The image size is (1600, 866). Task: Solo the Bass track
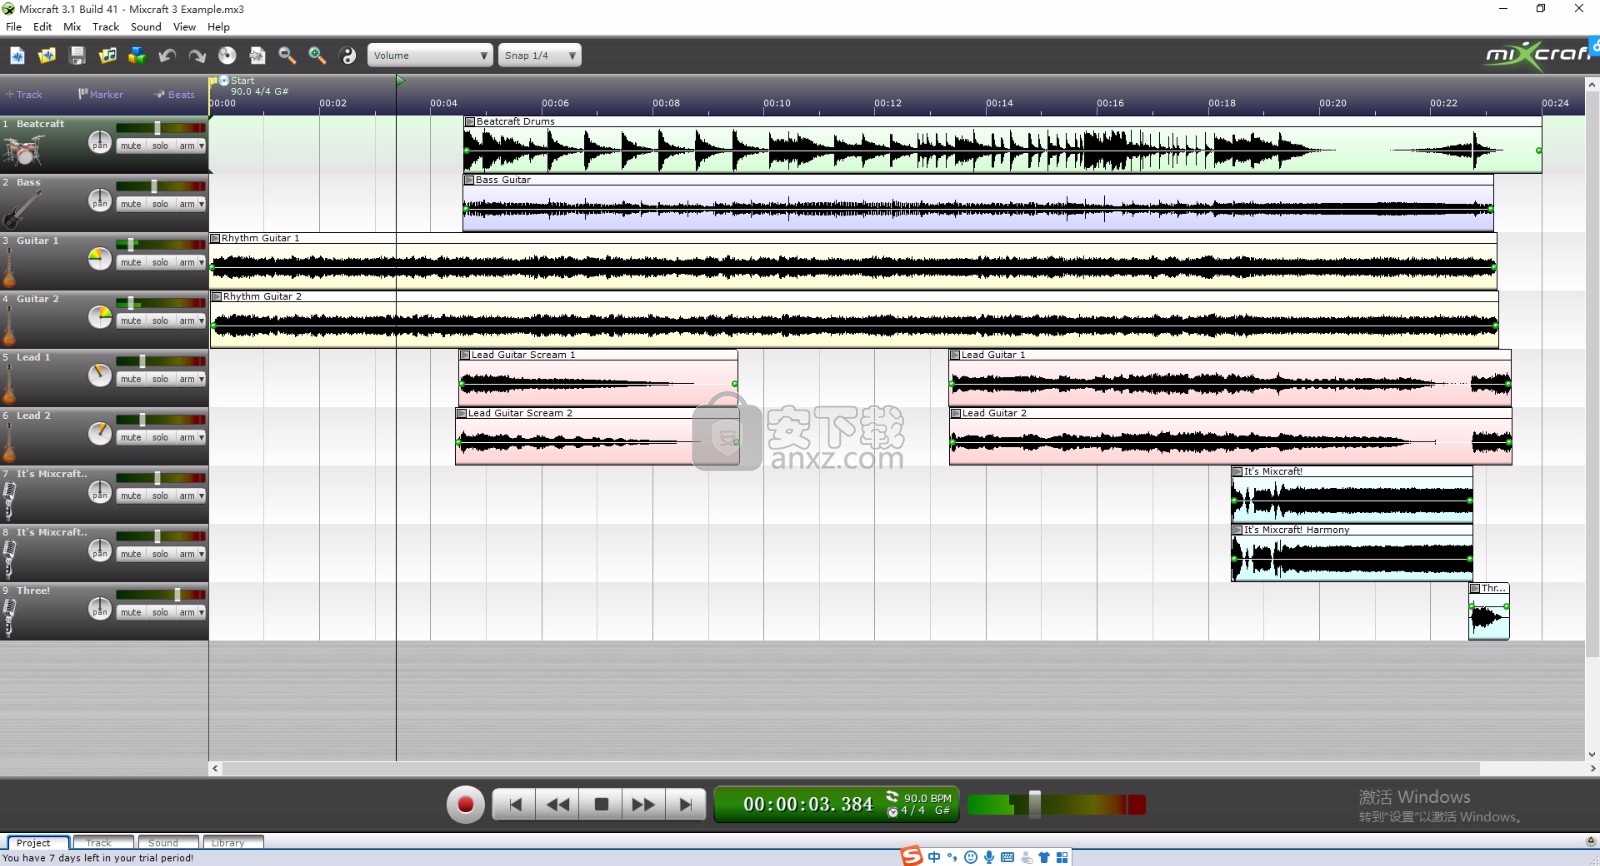(160, 204)
